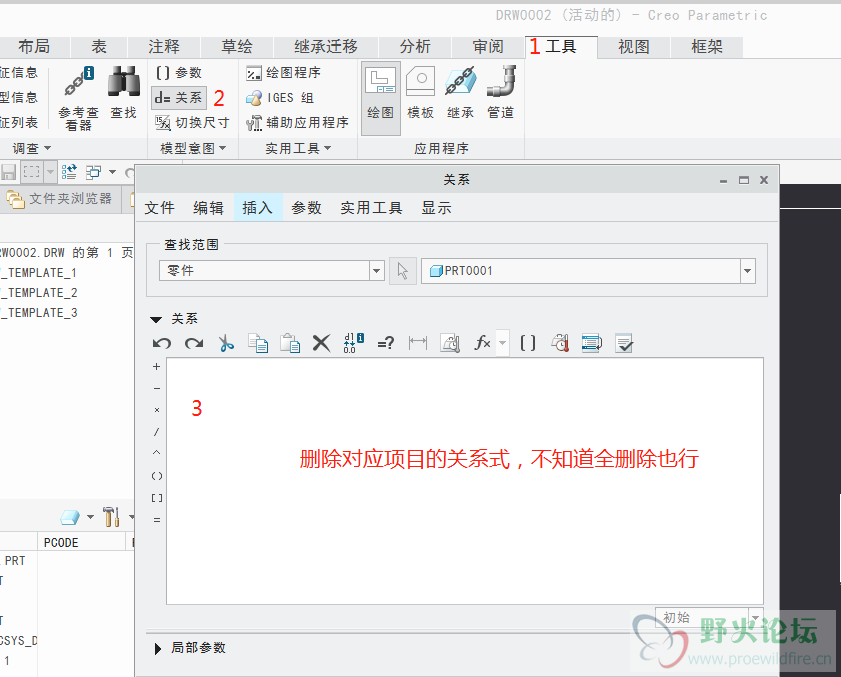Image resolution: width=841 pixels, height=677 pixels.
Task: Click the minus operator button
Action: (x=157, y=388)
